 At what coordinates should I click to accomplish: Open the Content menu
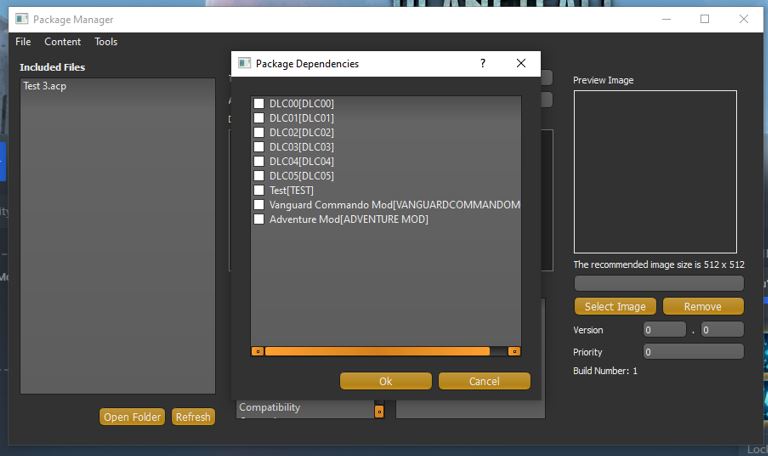(x=62, y=42)
